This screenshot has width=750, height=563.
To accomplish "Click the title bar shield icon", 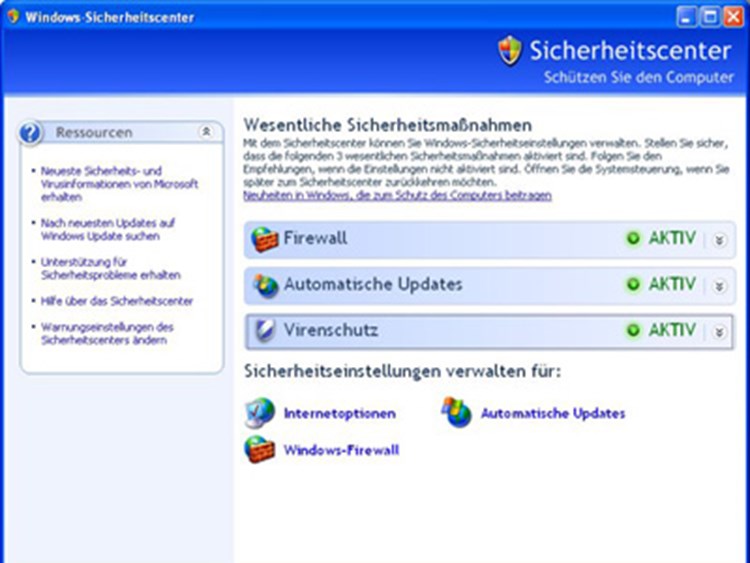I will [13, 17].
